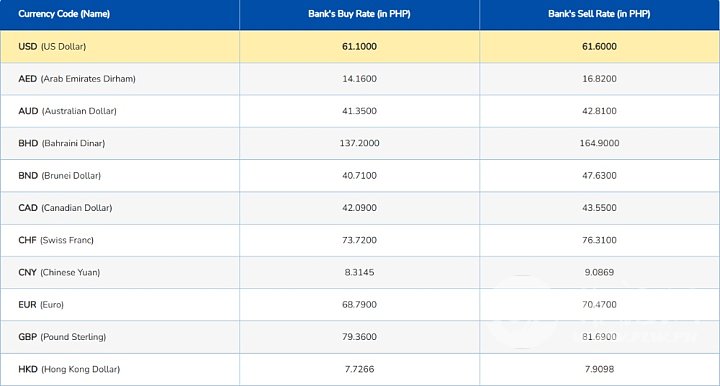
Task: Click USD sell rate 61.6000
Action: pyautogui.click(x=599, y=46)
